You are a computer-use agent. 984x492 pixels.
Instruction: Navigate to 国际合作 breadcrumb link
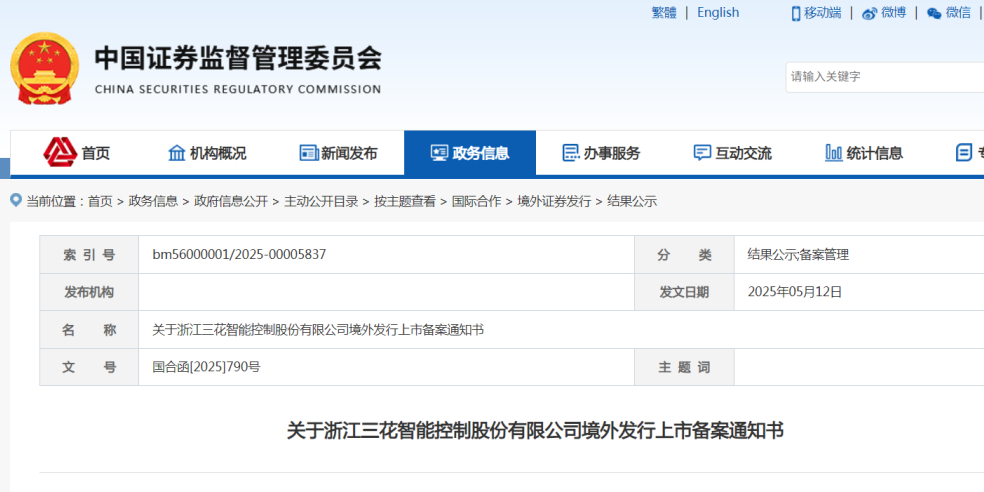pyautogui.click(x=476, y=201)
